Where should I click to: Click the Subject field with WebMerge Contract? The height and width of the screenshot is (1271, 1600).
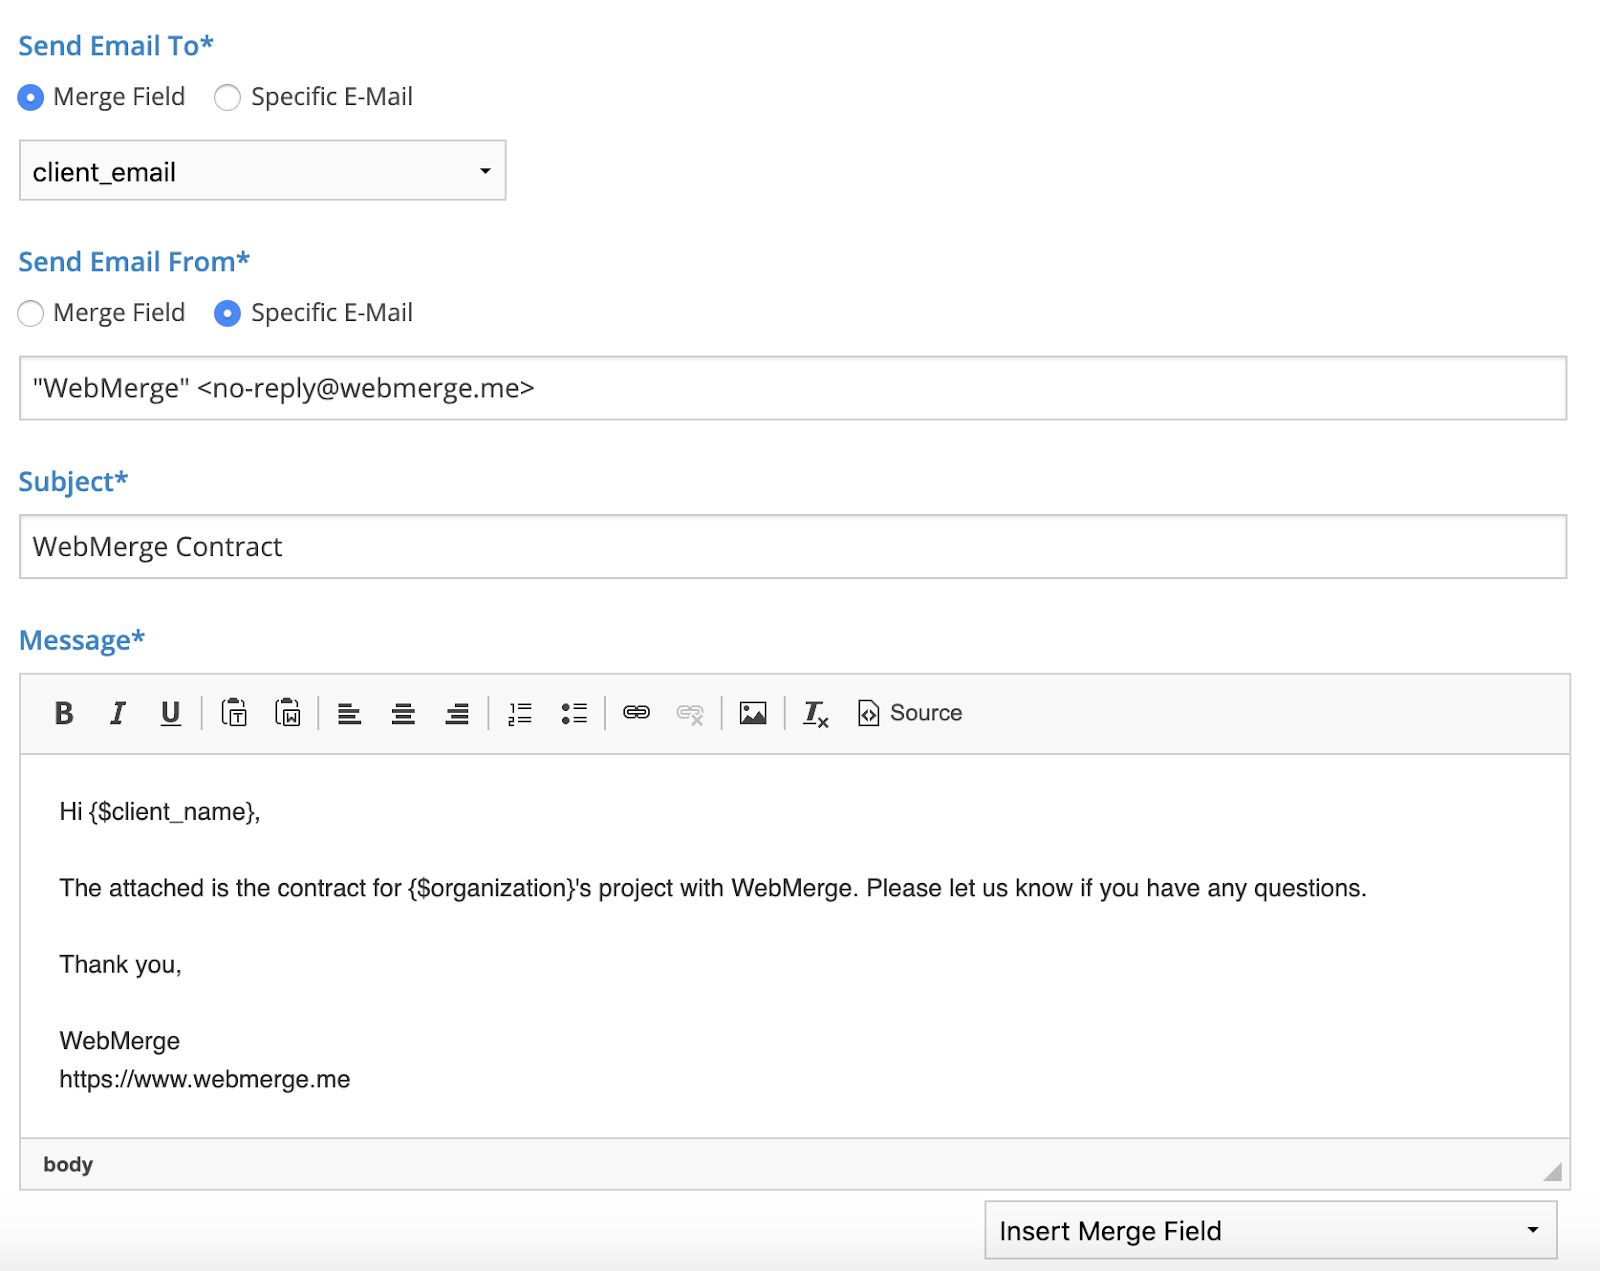pos(793,547)
